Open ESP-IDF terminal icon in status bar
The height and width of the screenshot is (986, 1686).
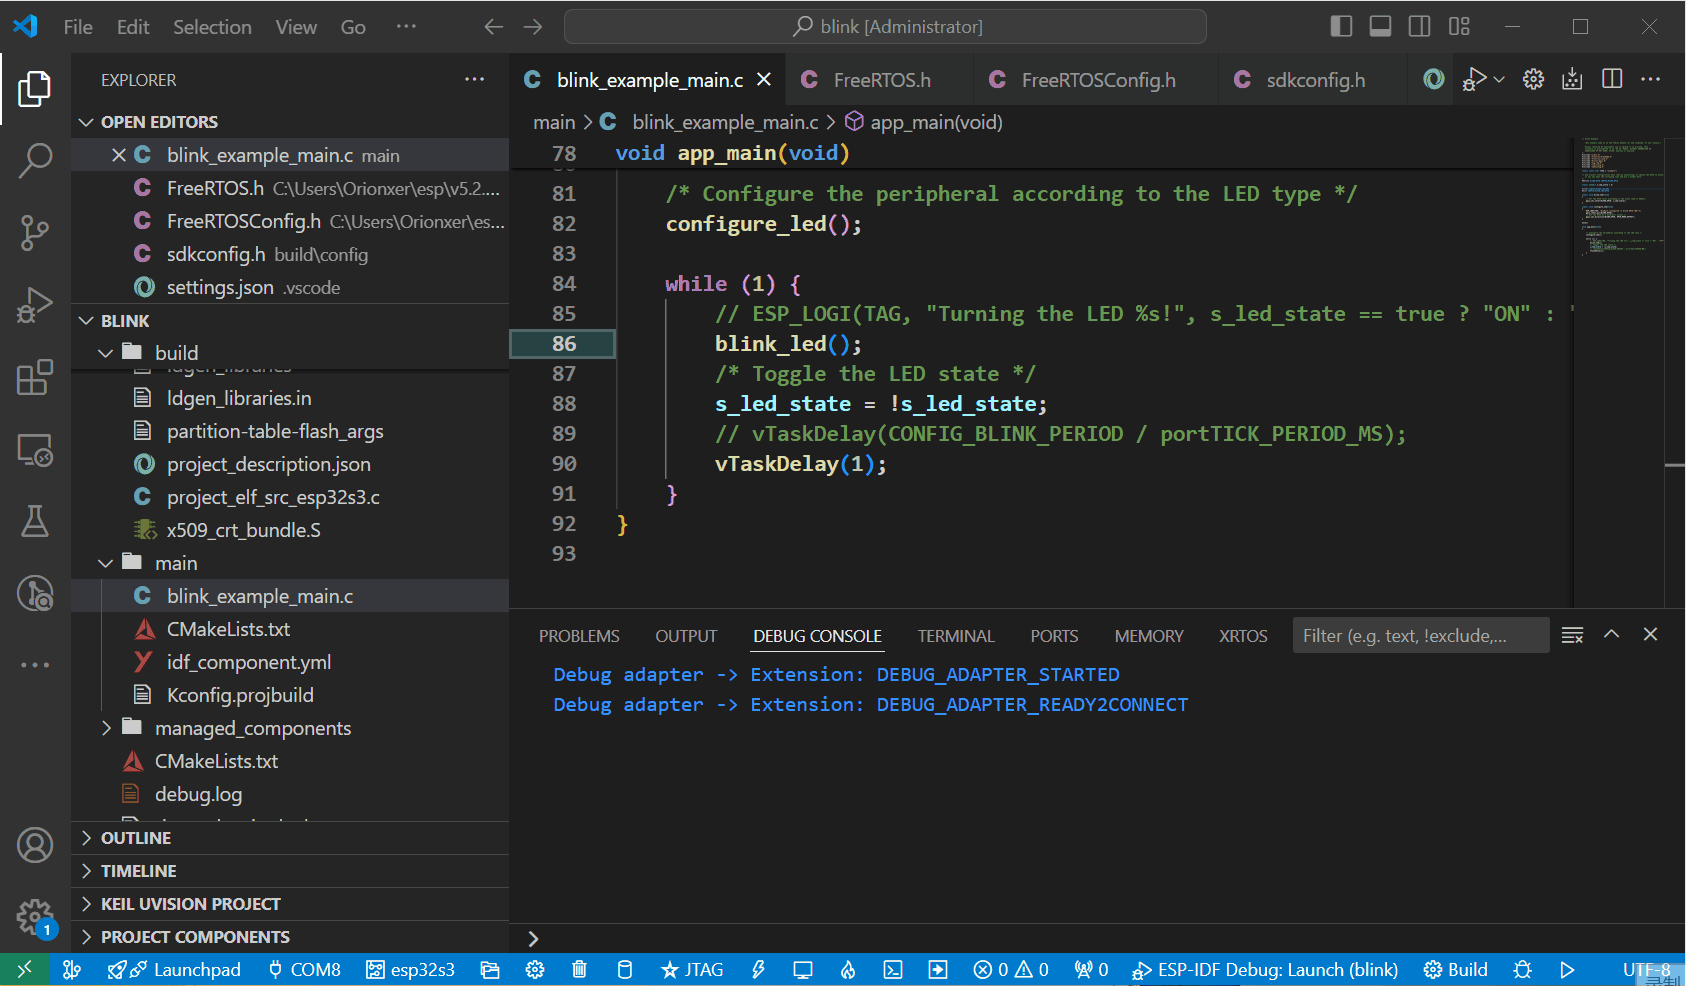893,969
